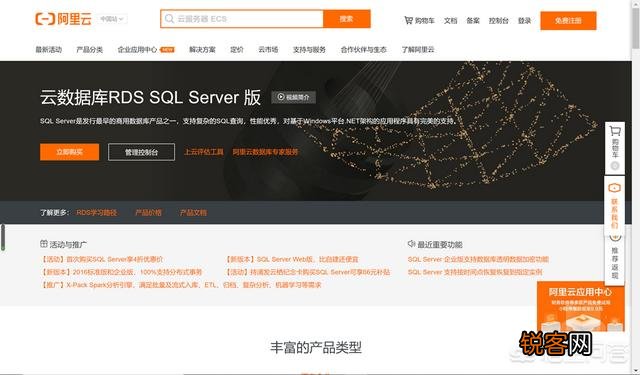The width and height of the screenshot is (640, 375).
Task: Click the 免费注册 button
Action: (568, 20)
